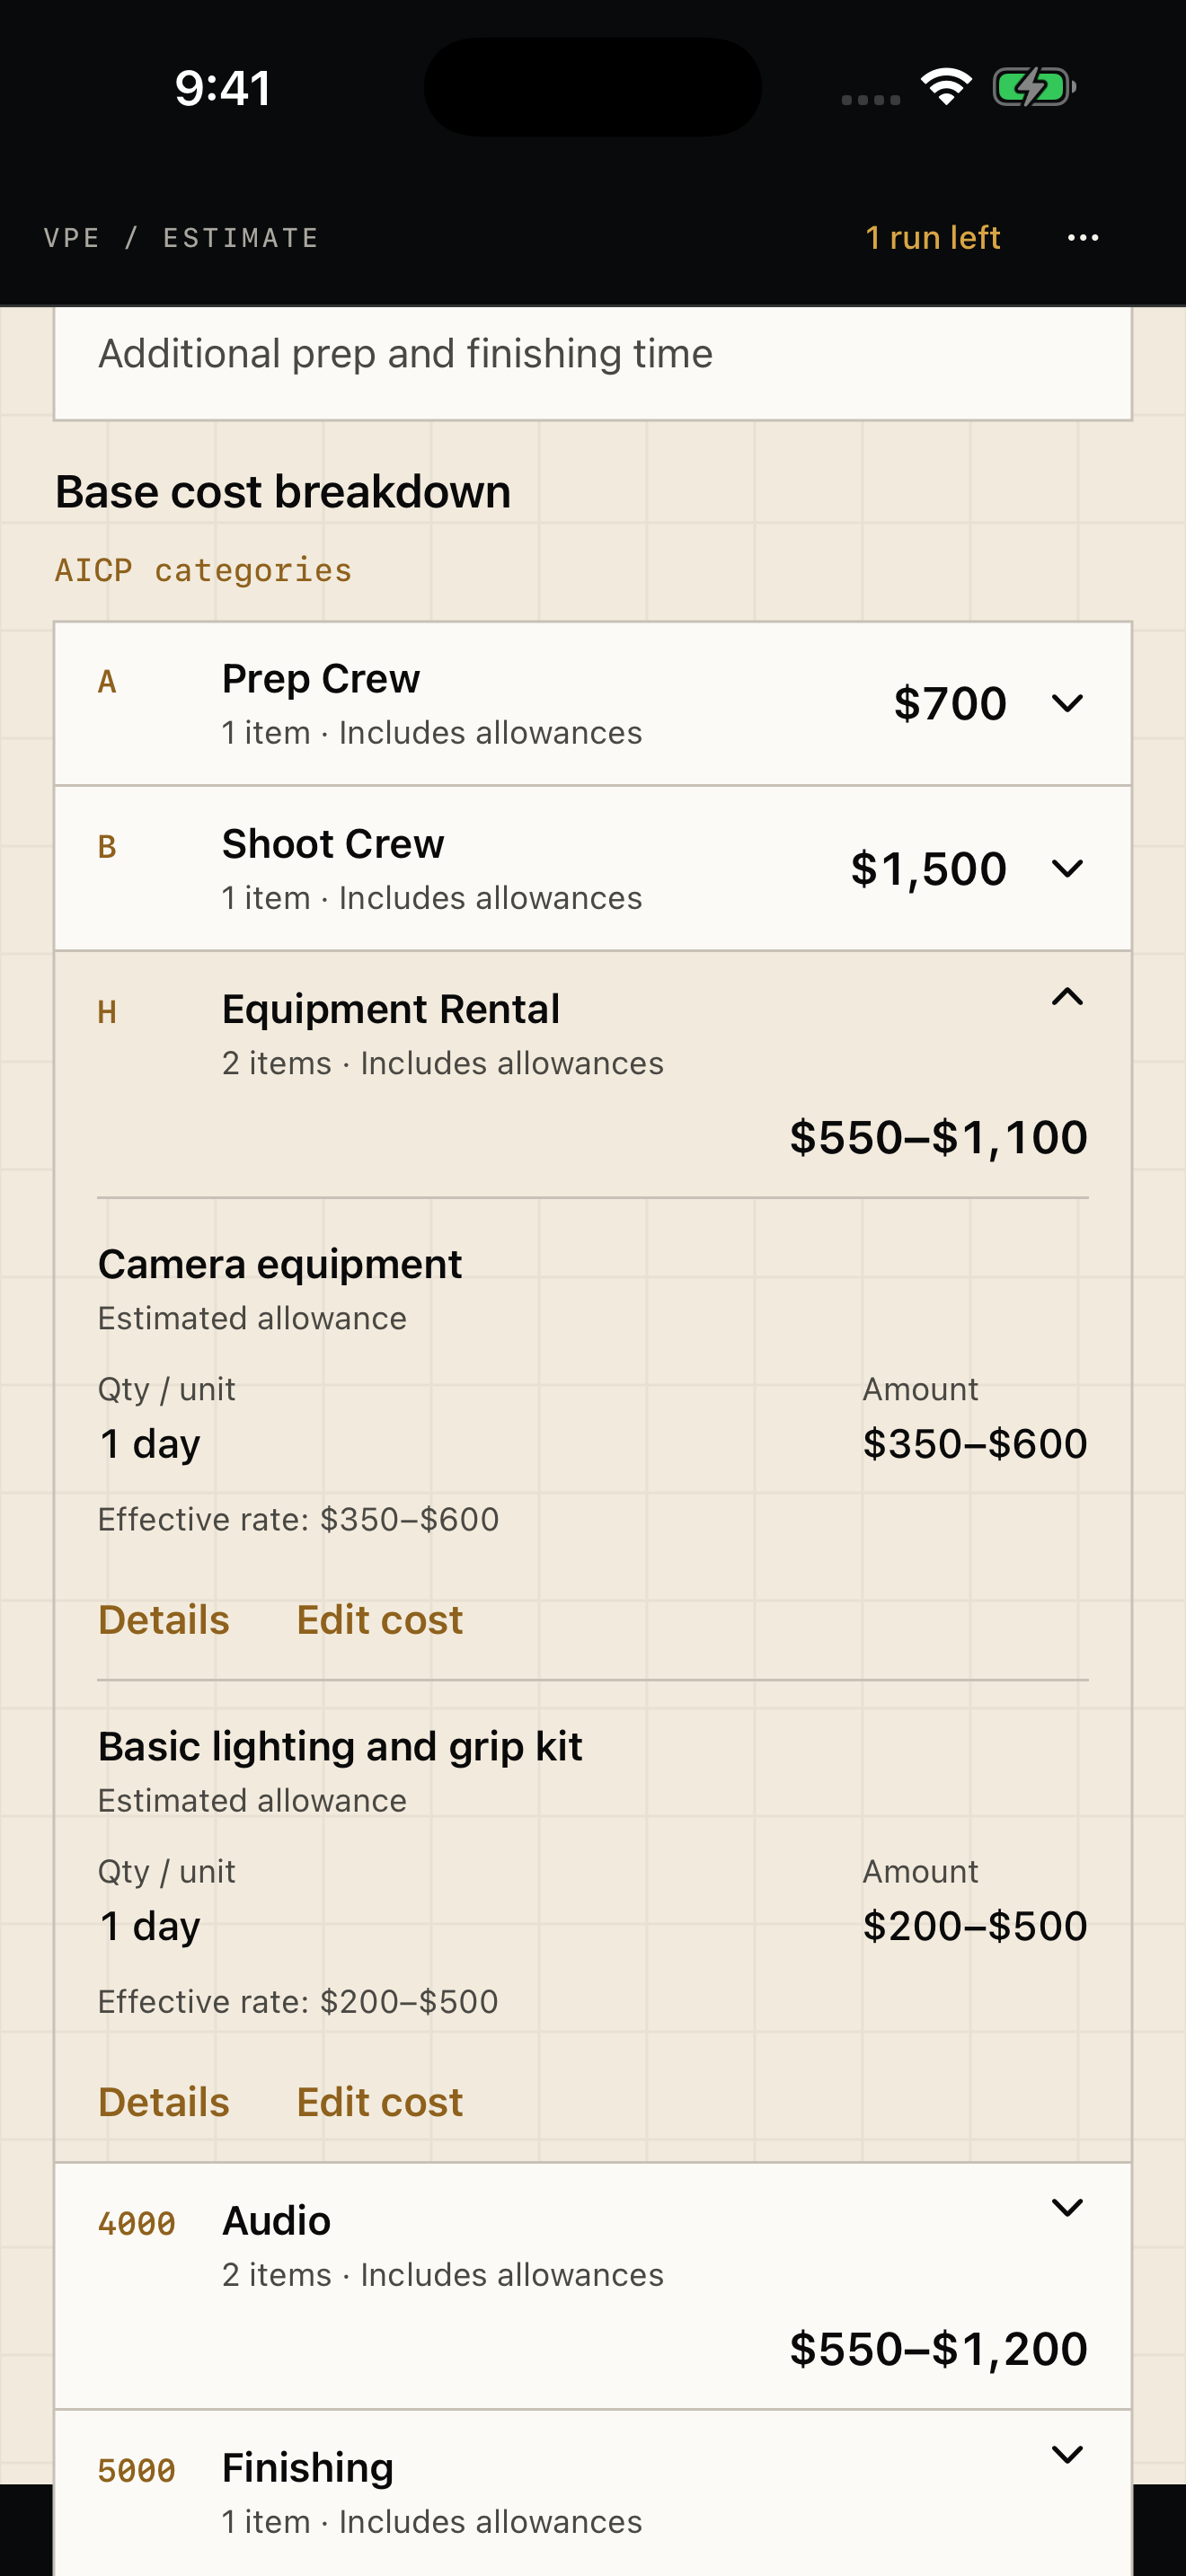Collapse the Equipment Rental section chevron

1067,996
